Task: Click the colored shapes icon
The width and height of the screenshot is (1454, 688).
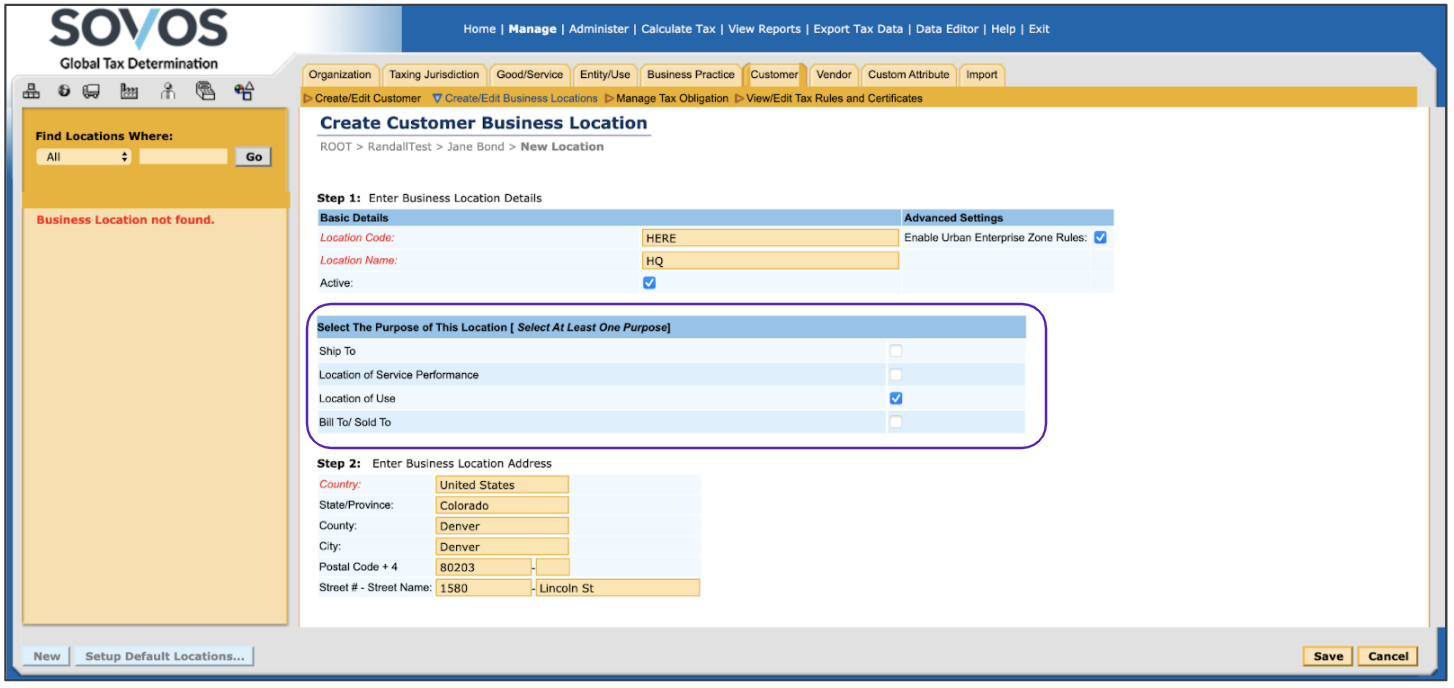Action: pos(244,92)
